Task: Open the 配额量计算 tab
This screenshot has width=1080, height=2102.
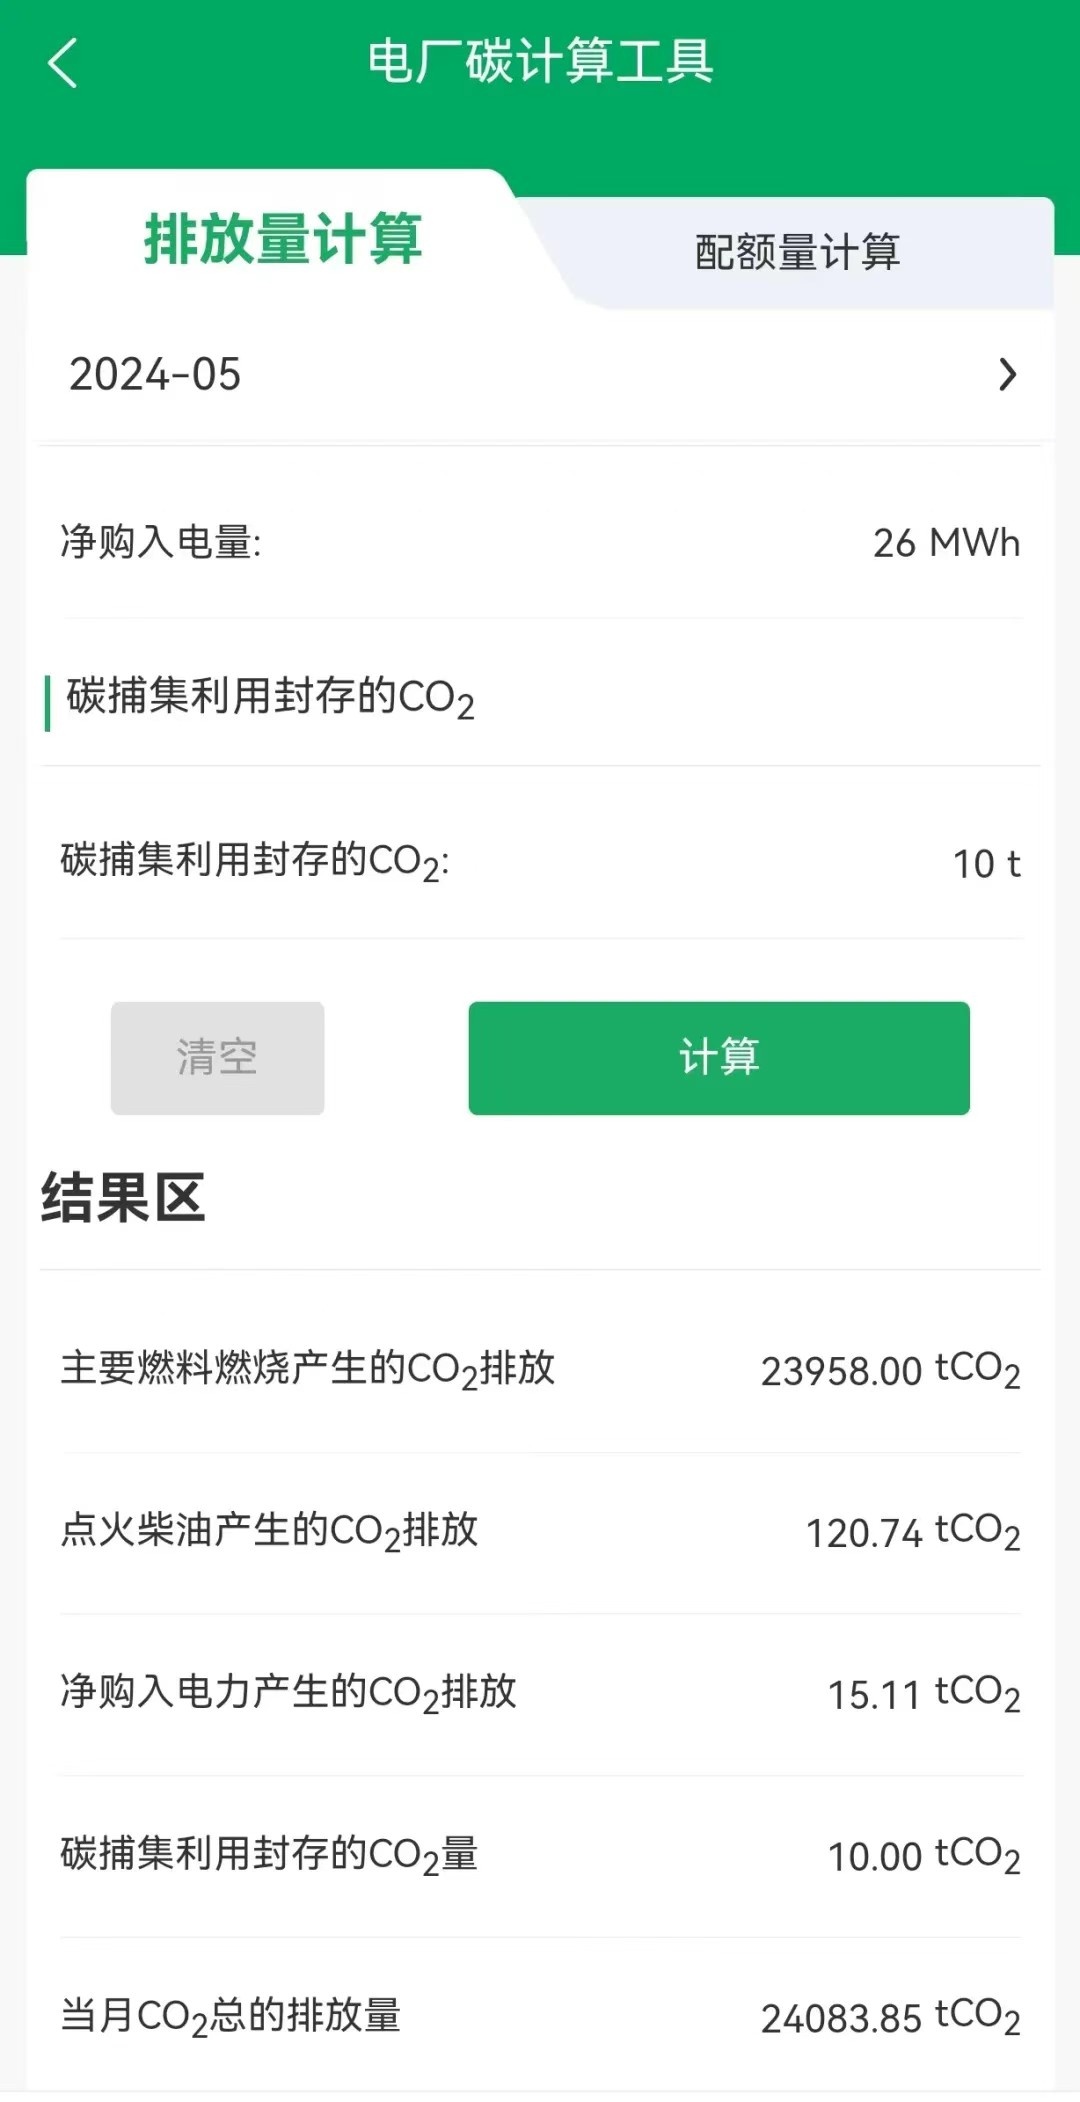Action: tap(797, 252)
